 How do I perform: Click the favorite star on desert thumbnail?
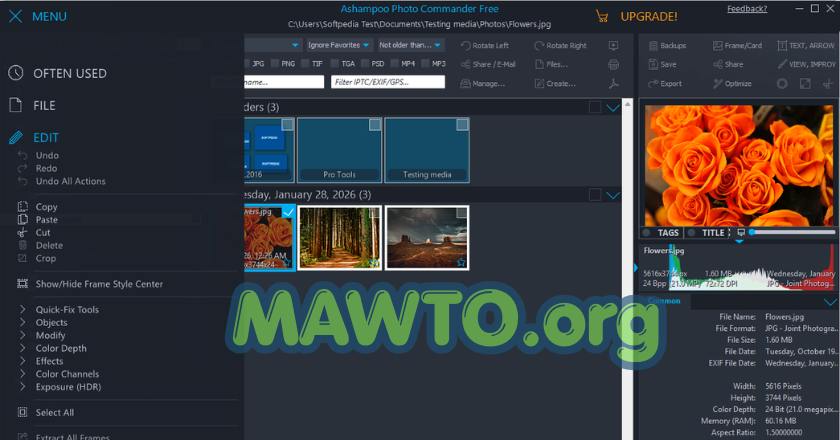pyautogui.click(x=461, y=262)
